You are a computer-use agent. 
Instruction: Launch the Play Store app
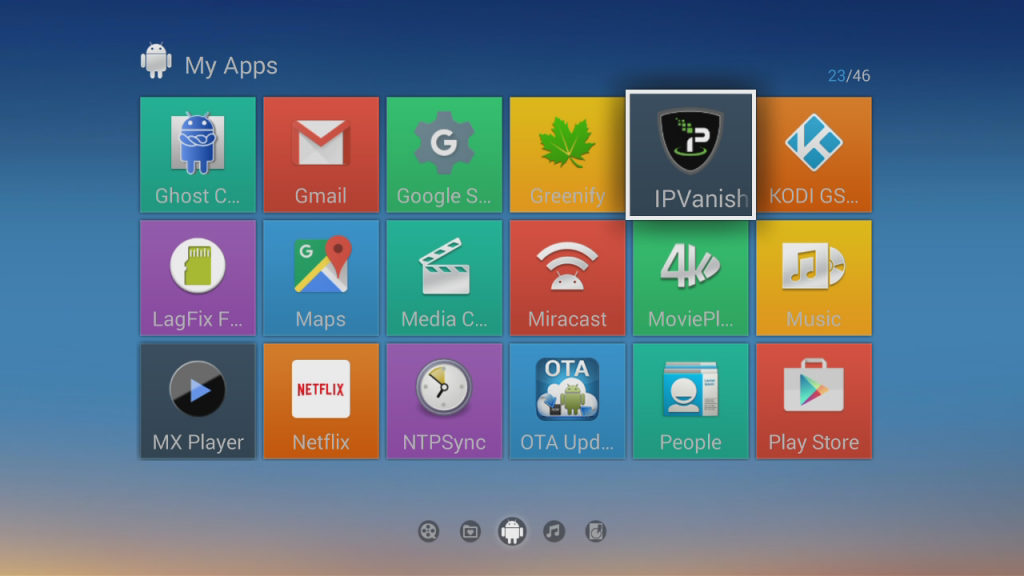(x=814, y=401)
